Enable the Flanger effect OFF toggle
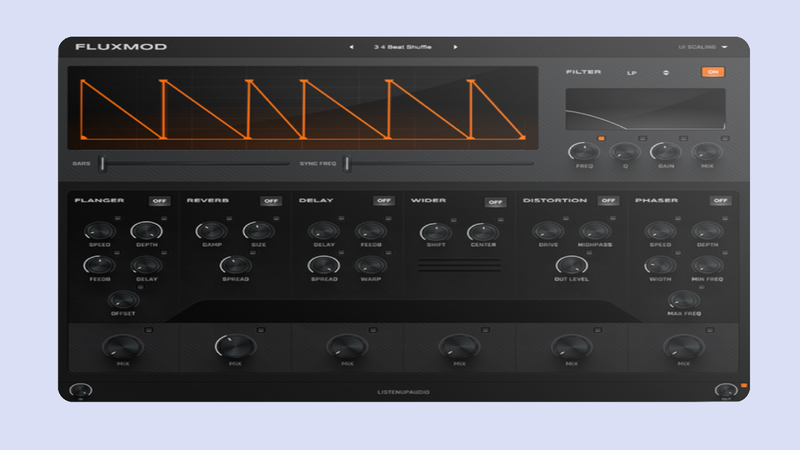 pyautogui.click(x=160, y=201)
